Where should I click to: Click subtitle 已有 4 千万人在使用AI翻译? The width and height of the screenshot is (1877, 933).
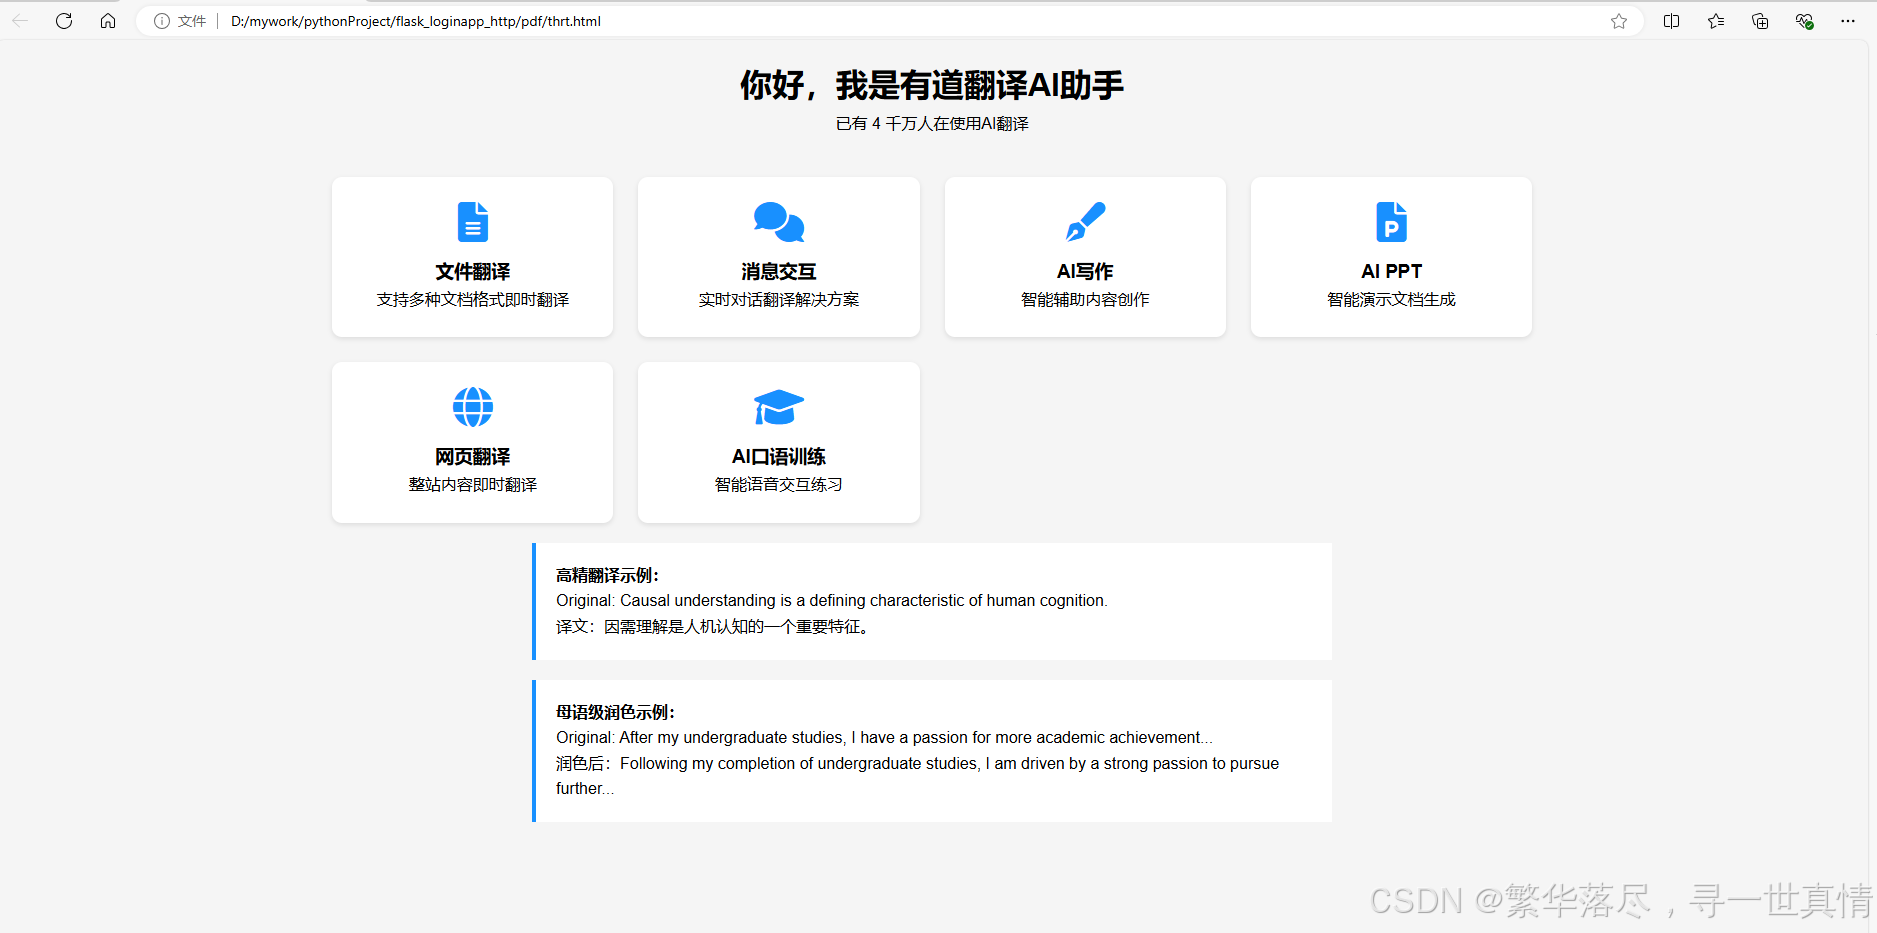[x=932, y=124]
